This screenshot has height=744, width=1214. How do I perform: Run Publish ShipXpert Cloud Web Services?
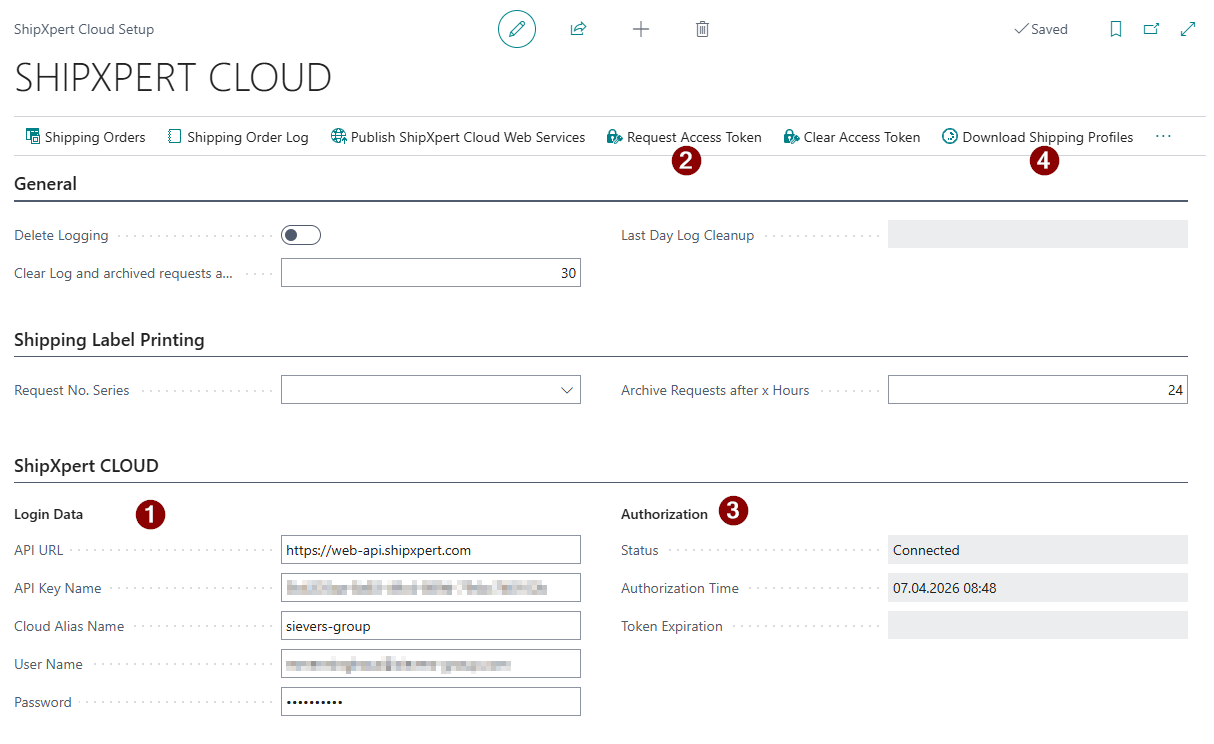click(x=457, y=136)
